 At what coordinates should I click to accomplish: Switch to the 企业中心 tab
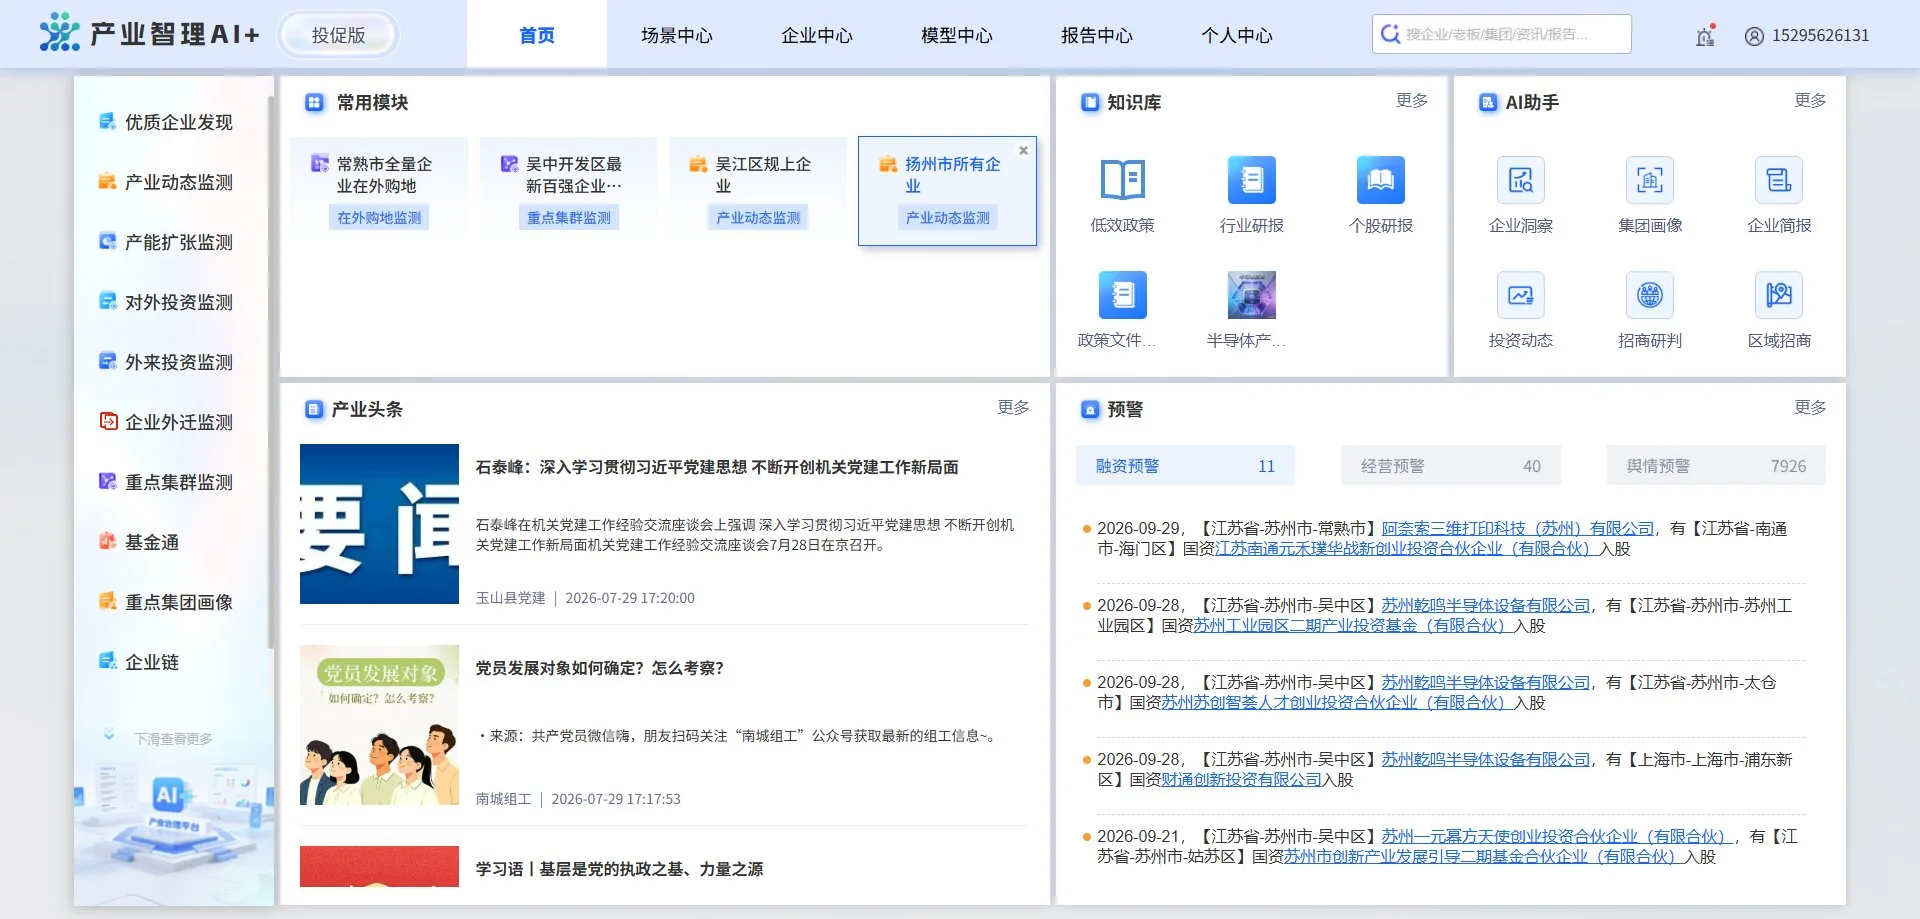click(x=817, y=36)
